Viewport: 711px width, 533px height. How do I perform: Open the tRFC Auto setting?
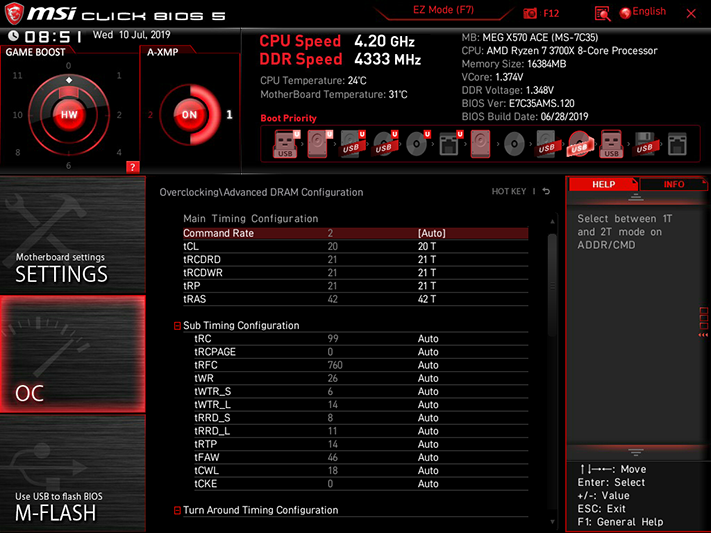pyautogui.click(x=428, y=365)
